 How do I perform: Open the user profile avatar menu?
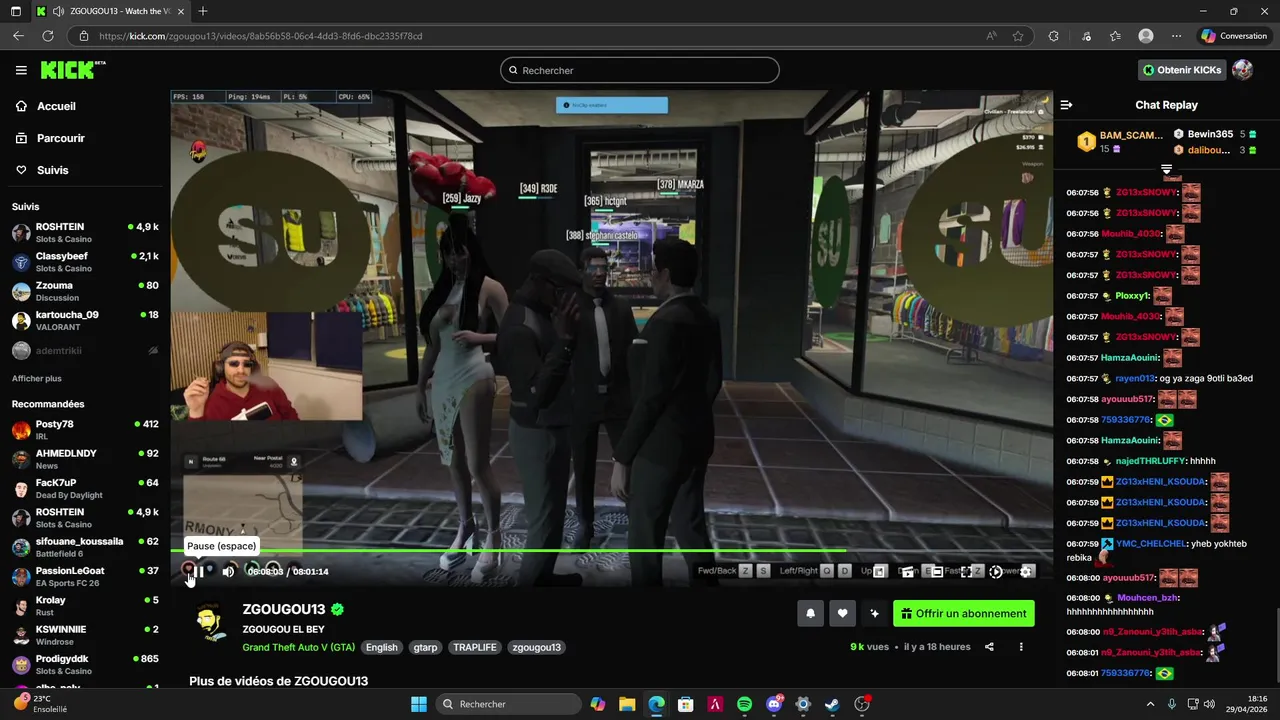pyautogui.click(x=1243, y=70)
